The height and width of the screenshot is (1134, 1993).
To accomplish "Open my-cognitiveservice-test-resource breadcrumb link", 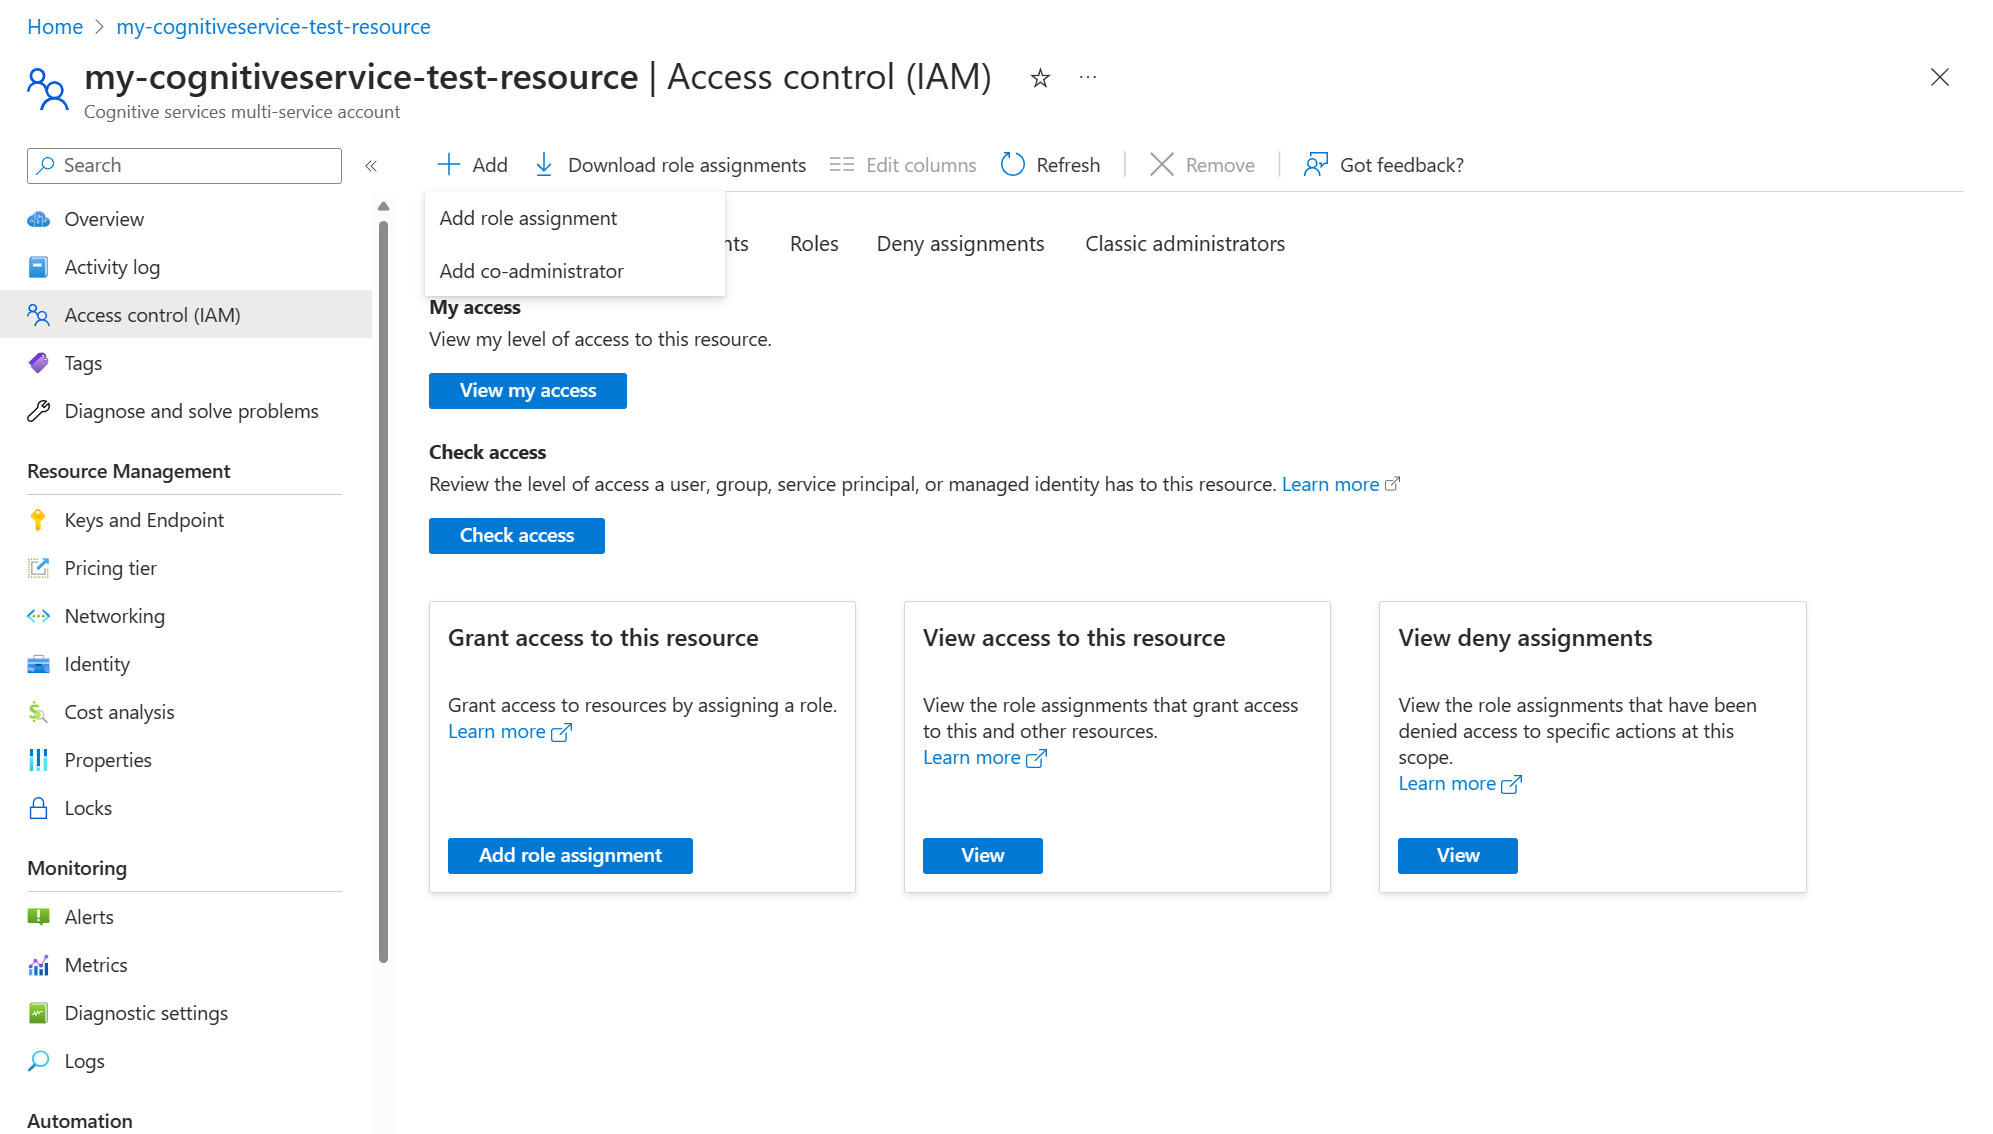I will click(273, 27).
